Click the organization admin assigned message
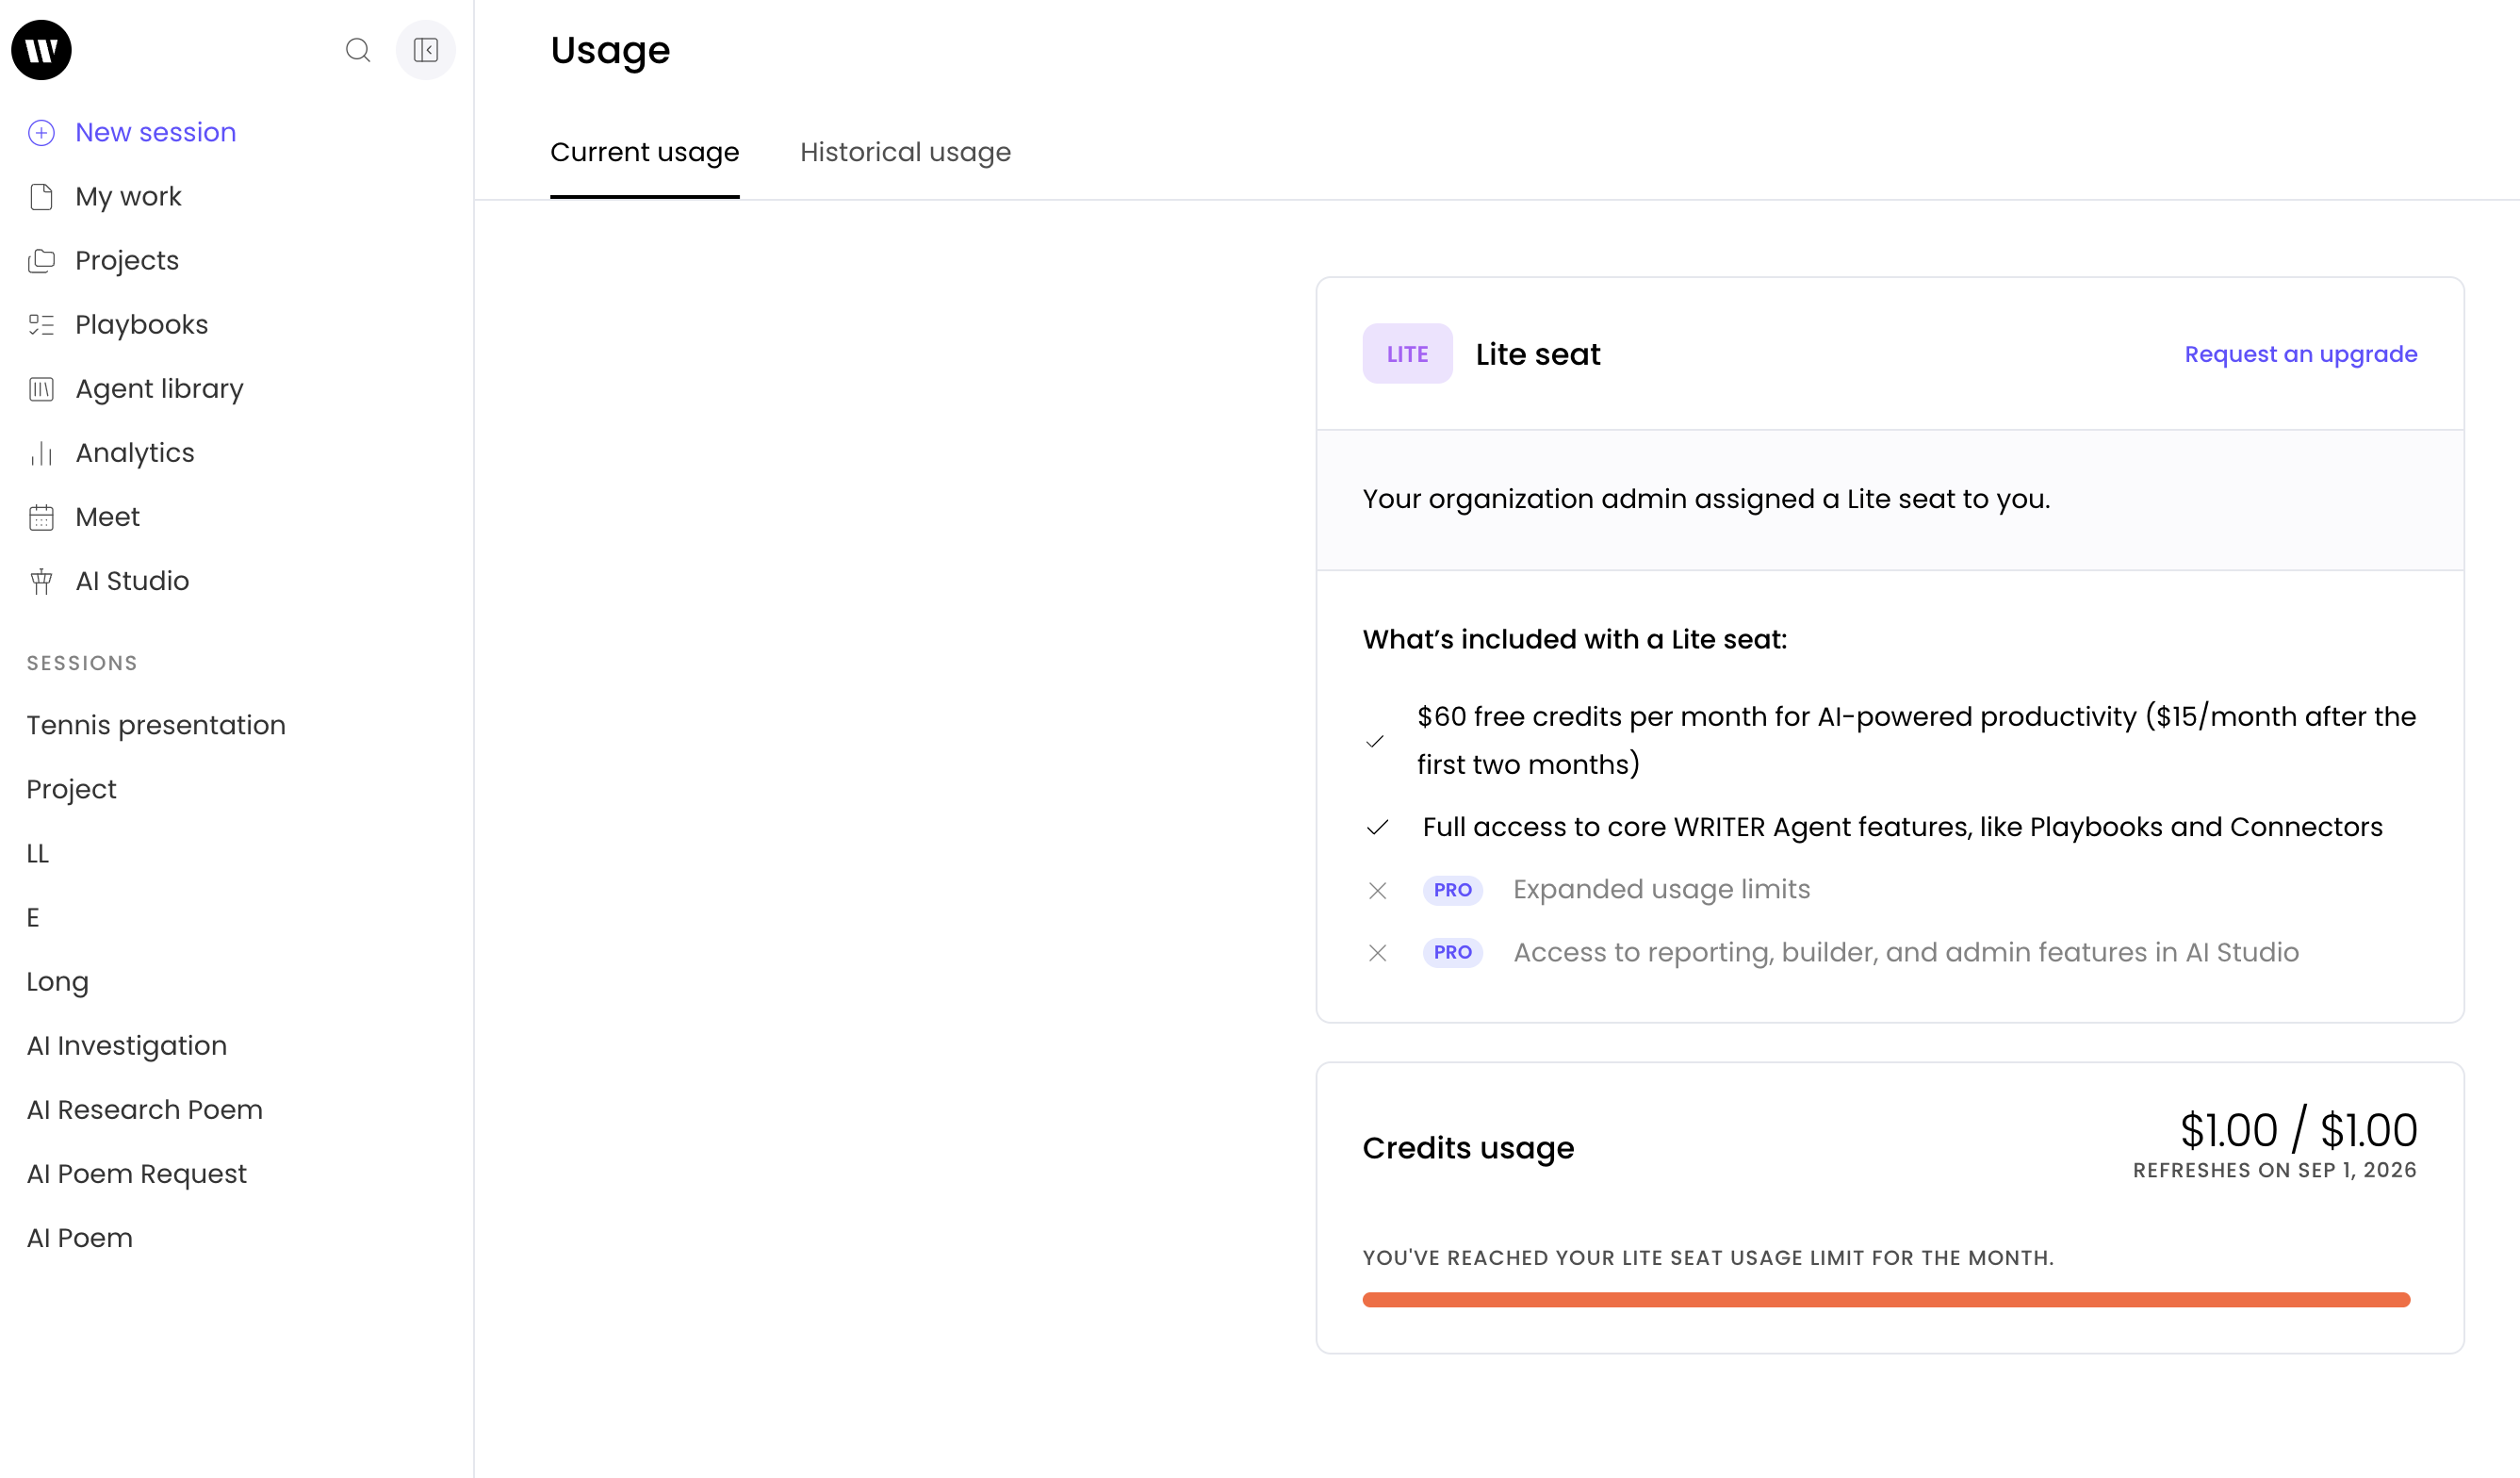The height and width of the screenshot is (1478, 2520). [1706, 499]
